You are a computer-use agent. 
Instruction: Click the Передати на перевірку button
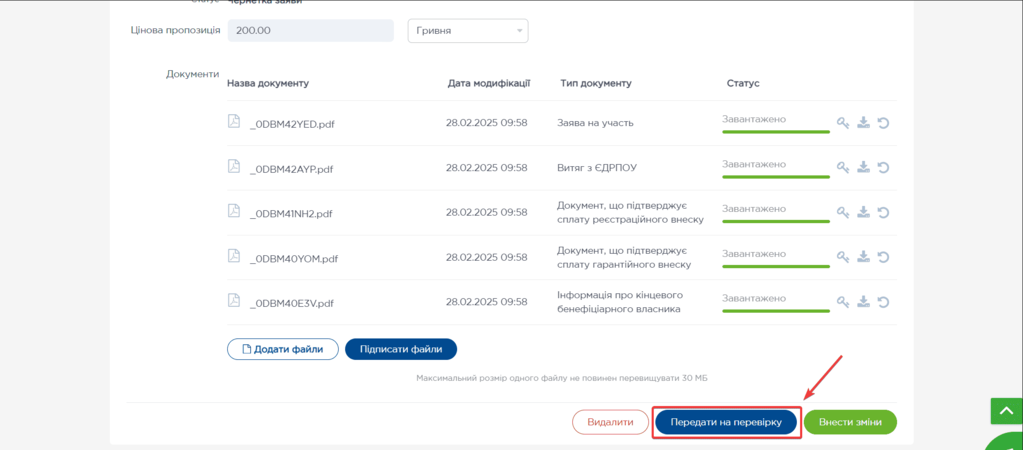pos(726,422)
